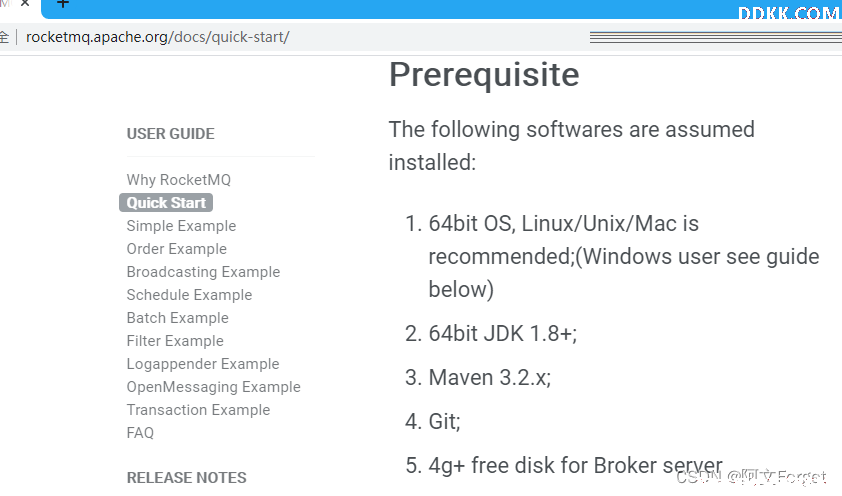Click the RELEASE NOTES section heading
The height and width of the screenshot is (496, 842).
(x=186, y=478)
